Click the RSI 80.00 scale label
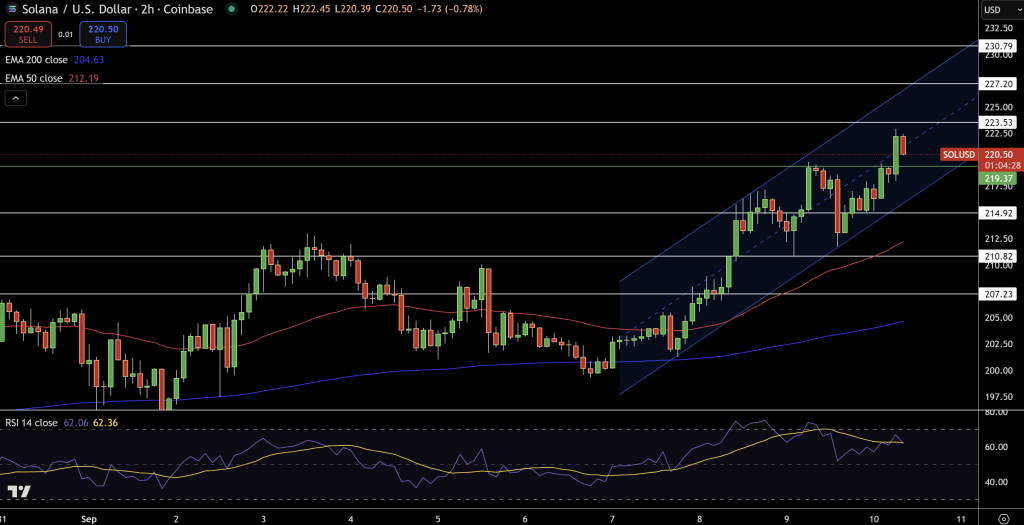The image size is (1024, 525). (x=996, y=412)
